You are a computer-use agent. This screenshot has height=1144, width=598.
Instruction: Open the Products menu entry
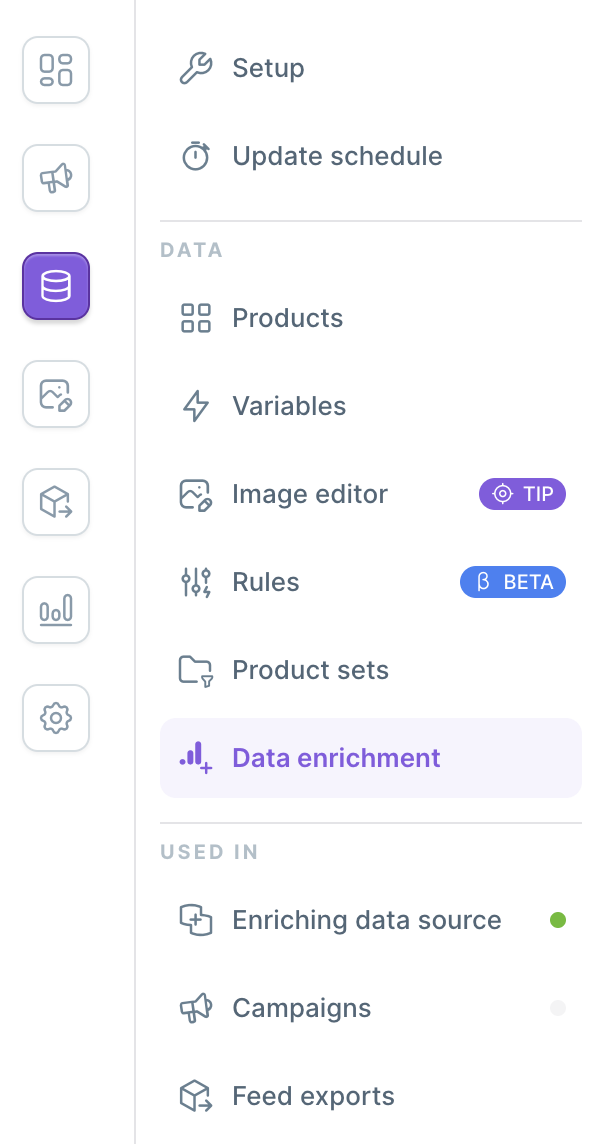click(x=287, y=318)
